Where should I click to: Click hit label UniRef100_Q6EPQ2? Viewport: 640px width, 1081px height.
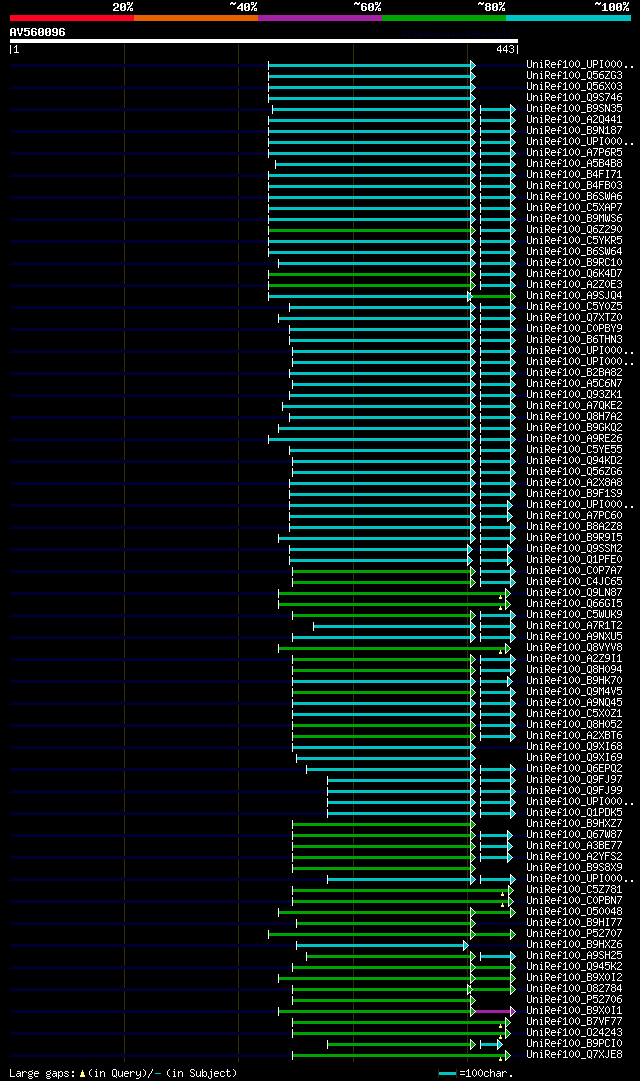[x=574, y=770]
